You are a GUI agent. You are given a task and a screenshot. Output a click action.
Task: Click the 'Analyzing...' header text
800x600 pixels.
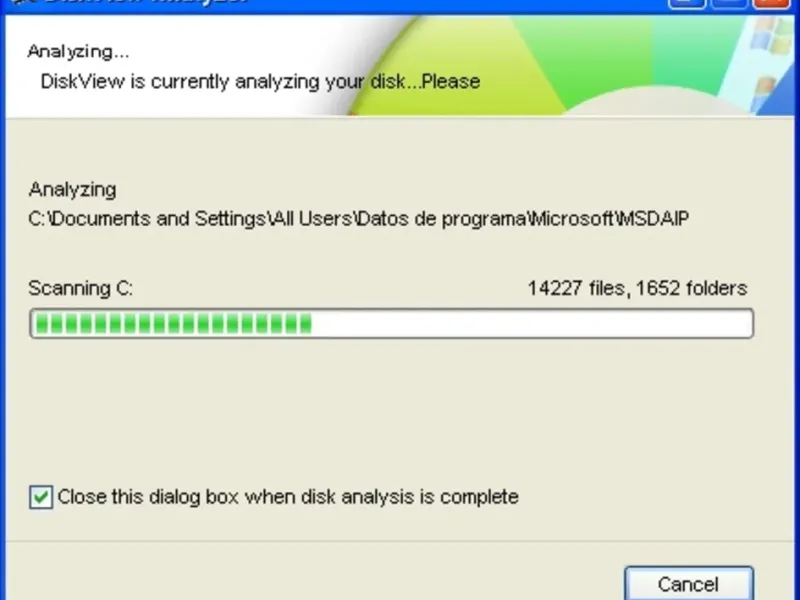[x=78, y=52]
